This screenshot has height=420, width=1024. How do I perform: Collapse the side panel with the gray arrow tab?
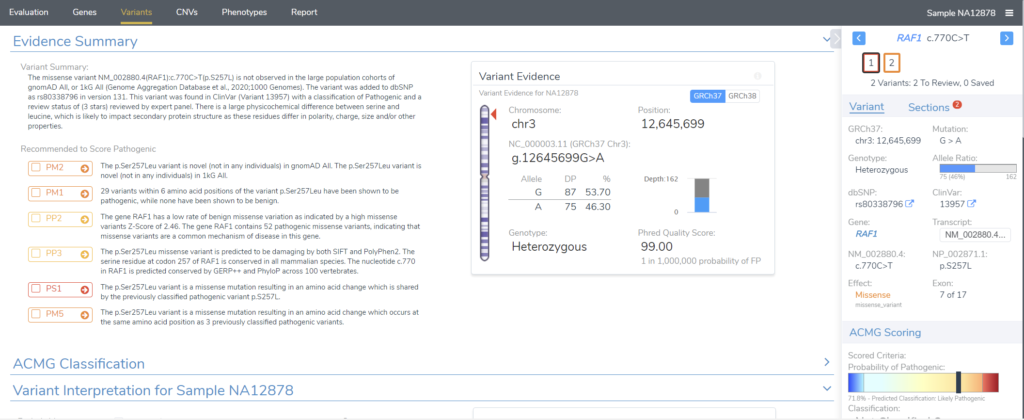[x=835, y=39]
